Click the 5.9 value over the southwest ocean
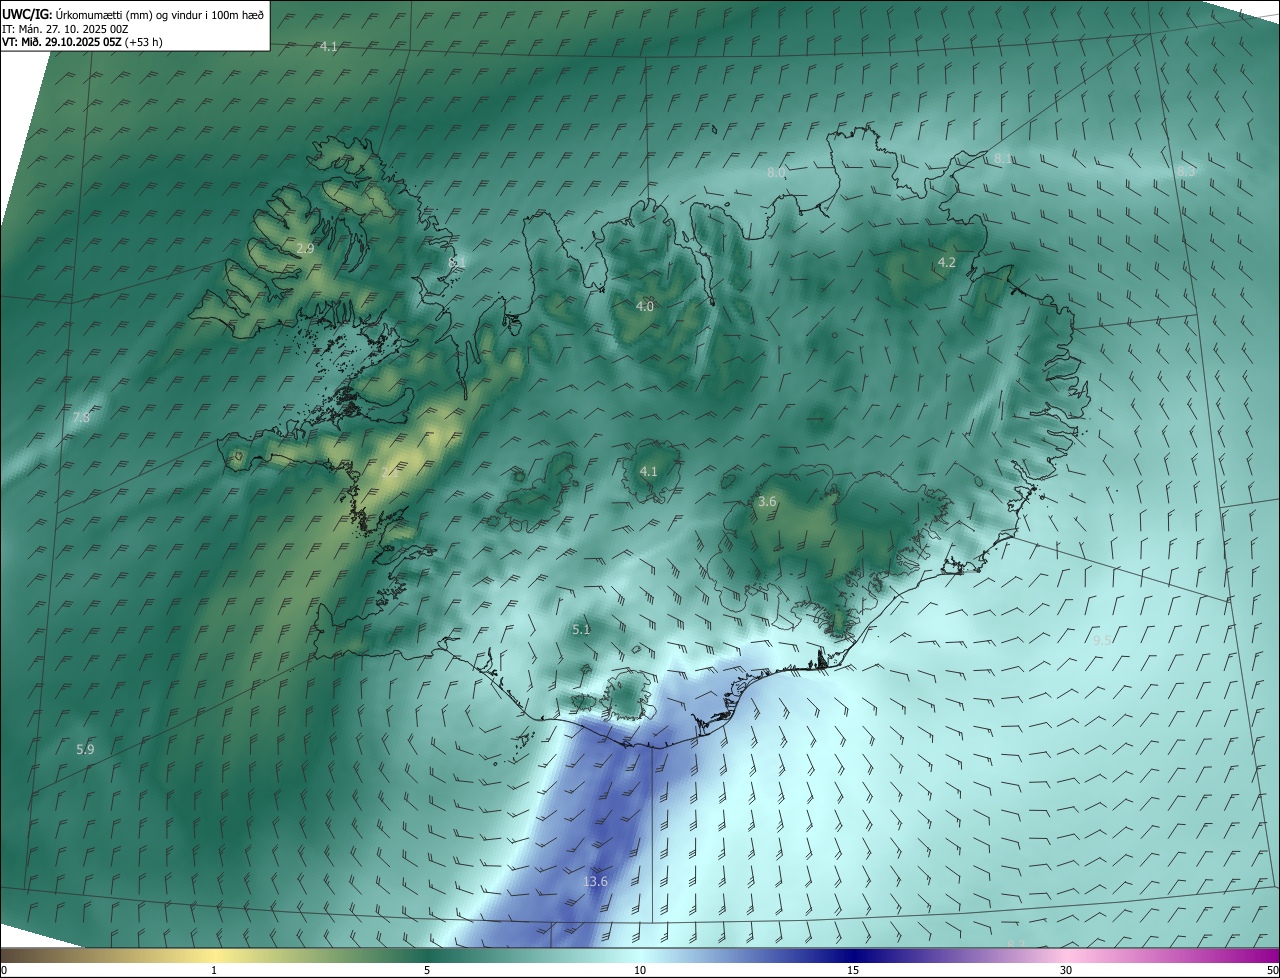 pyautogui.click(x=85, y=749)
